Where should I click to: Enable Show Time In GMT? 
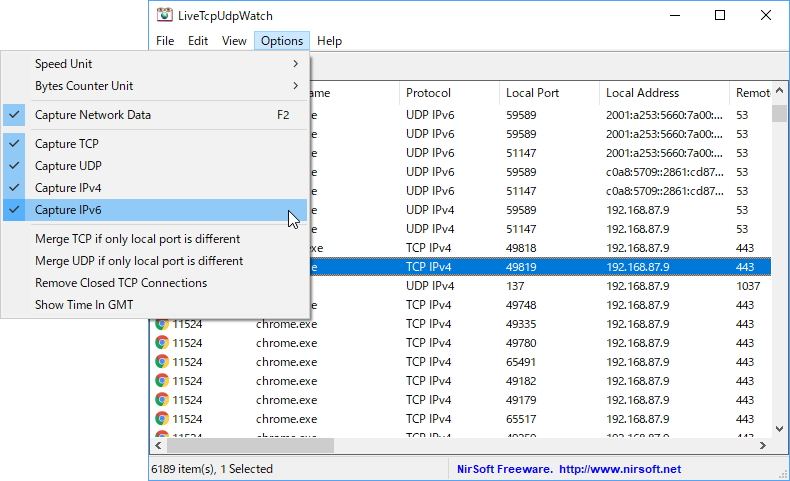pos(155,305)
